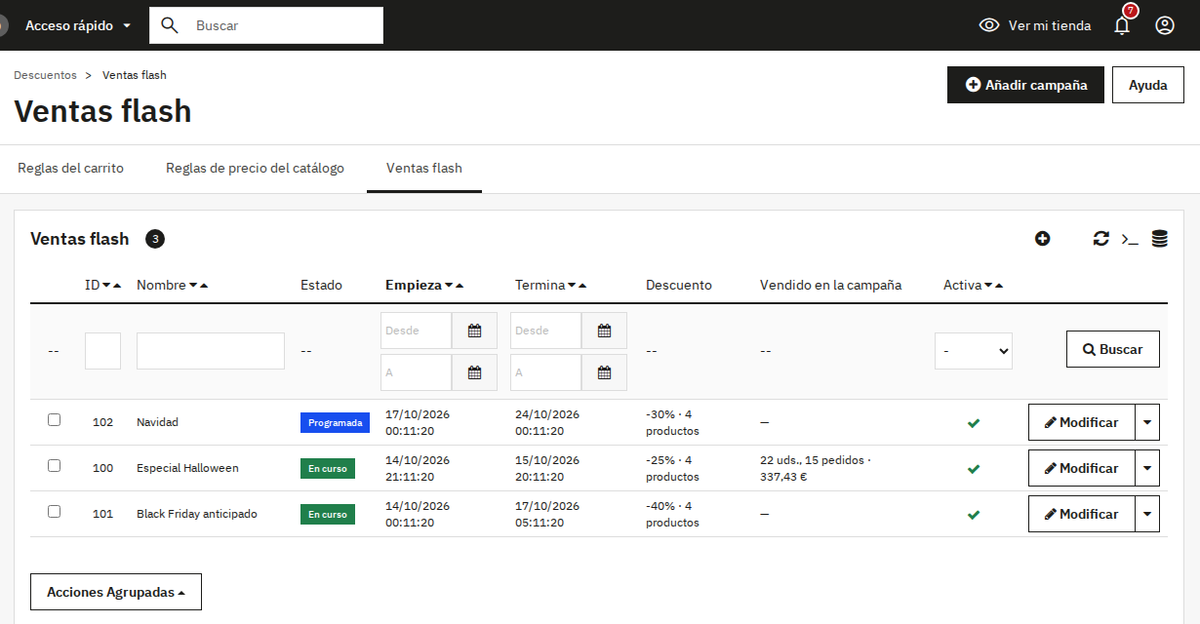Expand actions arrow for Especial Halloween row
The image size is (1200, 624).
(1147, 469)
